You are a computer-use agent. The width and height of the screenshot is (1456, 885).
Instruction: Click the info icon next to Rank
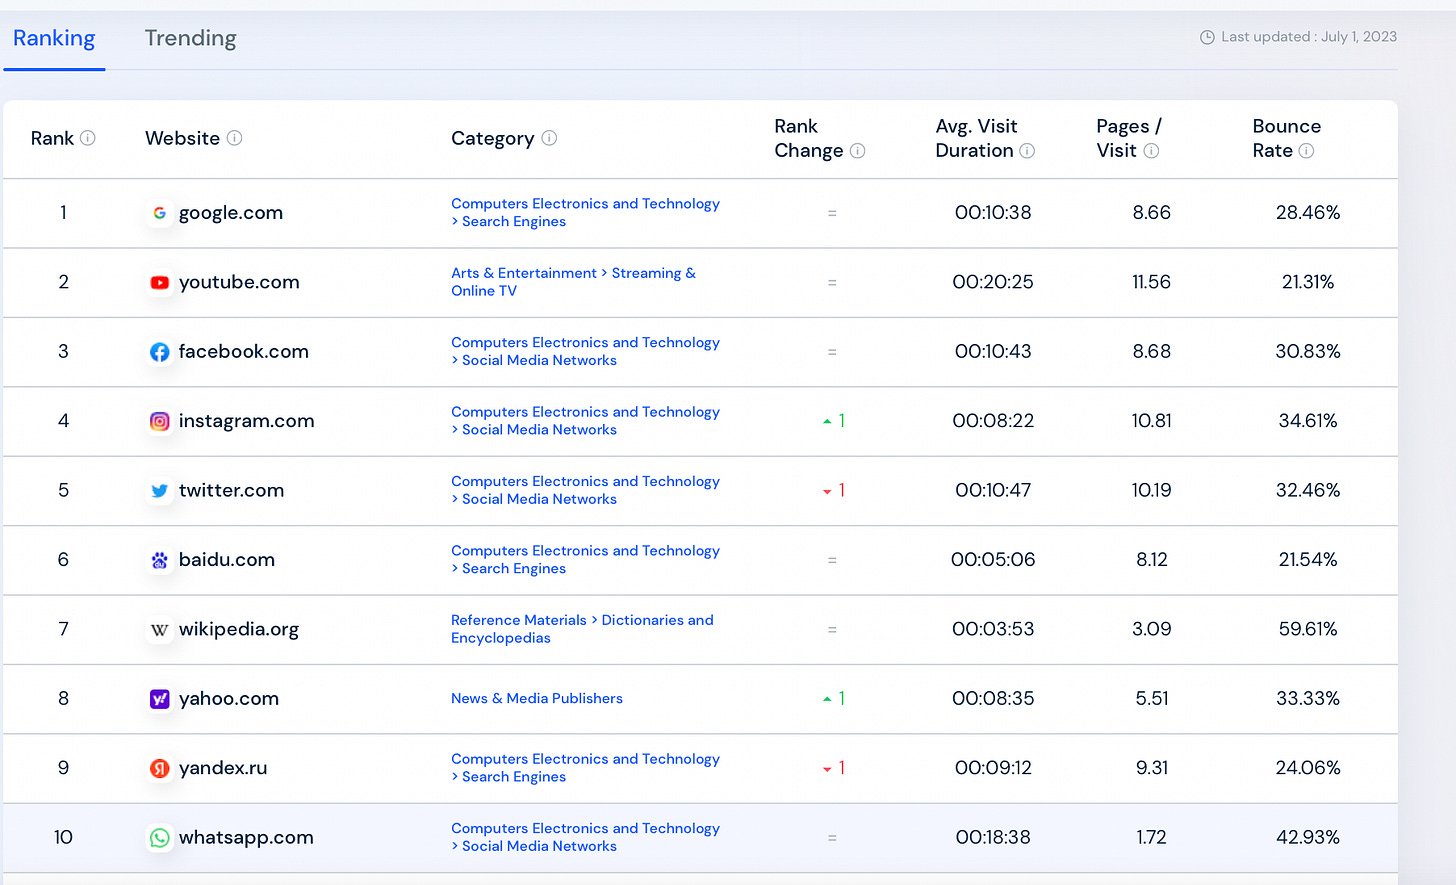click(x=88, y=138)
